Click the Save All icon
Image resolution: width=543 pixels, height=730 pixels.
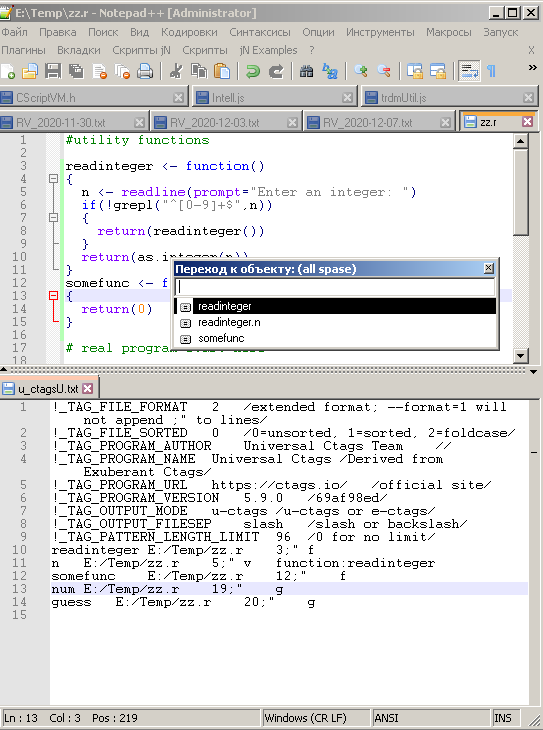tap(76, 71)
